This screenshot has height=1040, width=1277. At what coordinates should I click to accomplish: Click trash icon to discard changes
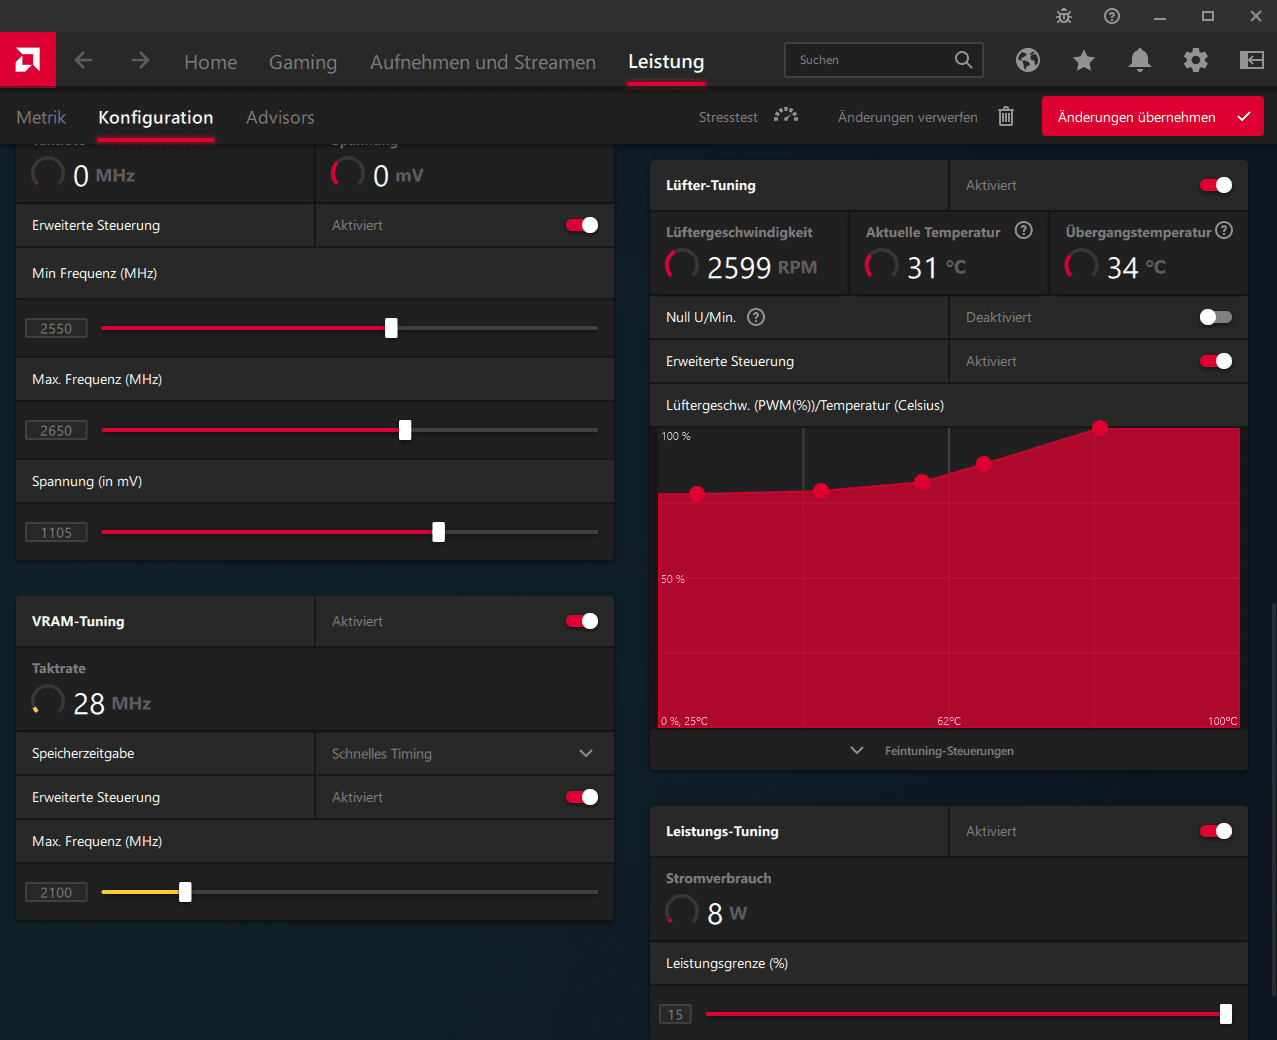pos(1006,117)
